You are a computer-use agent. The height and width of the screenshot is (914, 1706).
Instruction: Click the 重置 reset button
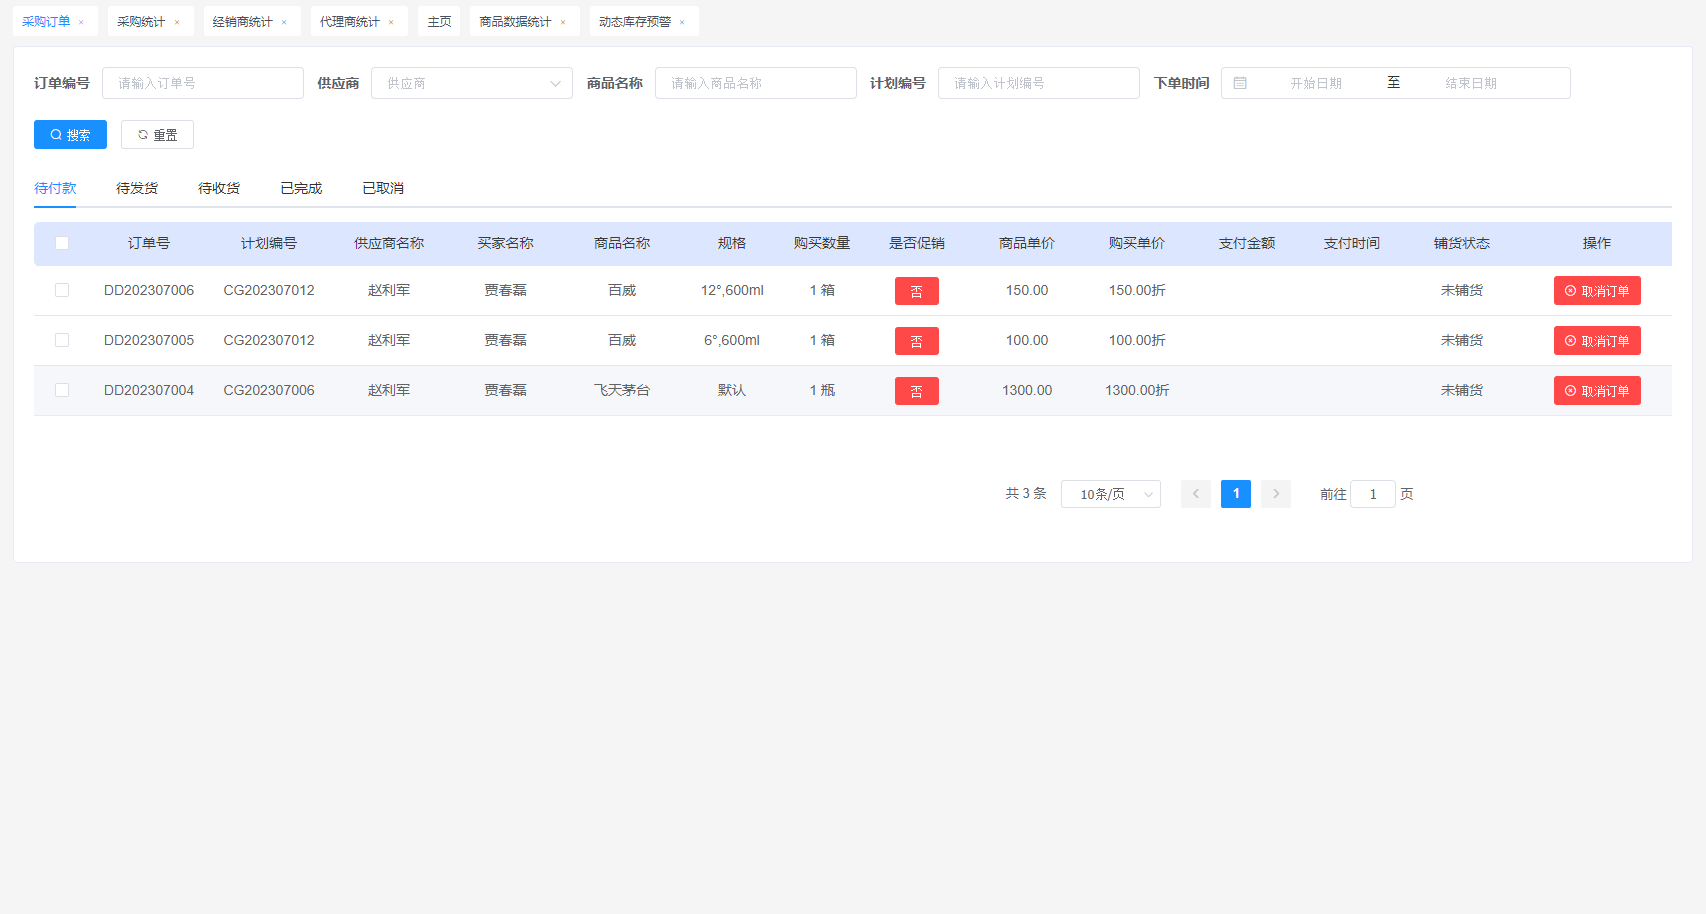(x=157, y=135)
